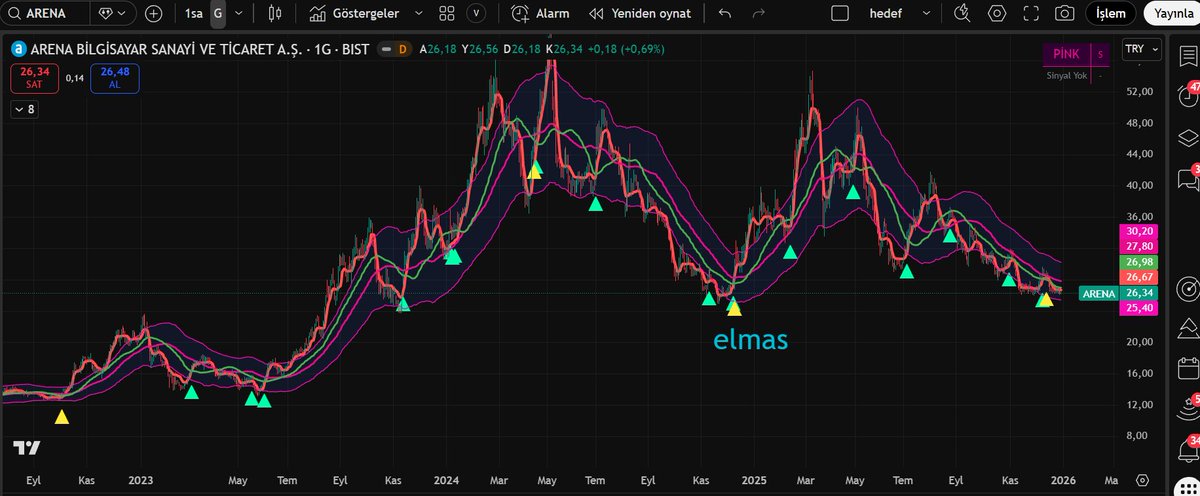
Task: Click the 26,48 AL buy button
Action: (115, 78)
